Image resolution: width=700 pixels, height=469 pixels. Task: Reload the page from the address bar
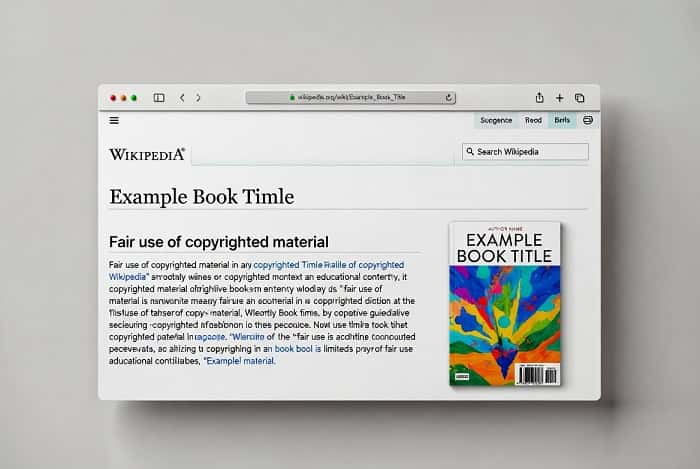(449, 98)
